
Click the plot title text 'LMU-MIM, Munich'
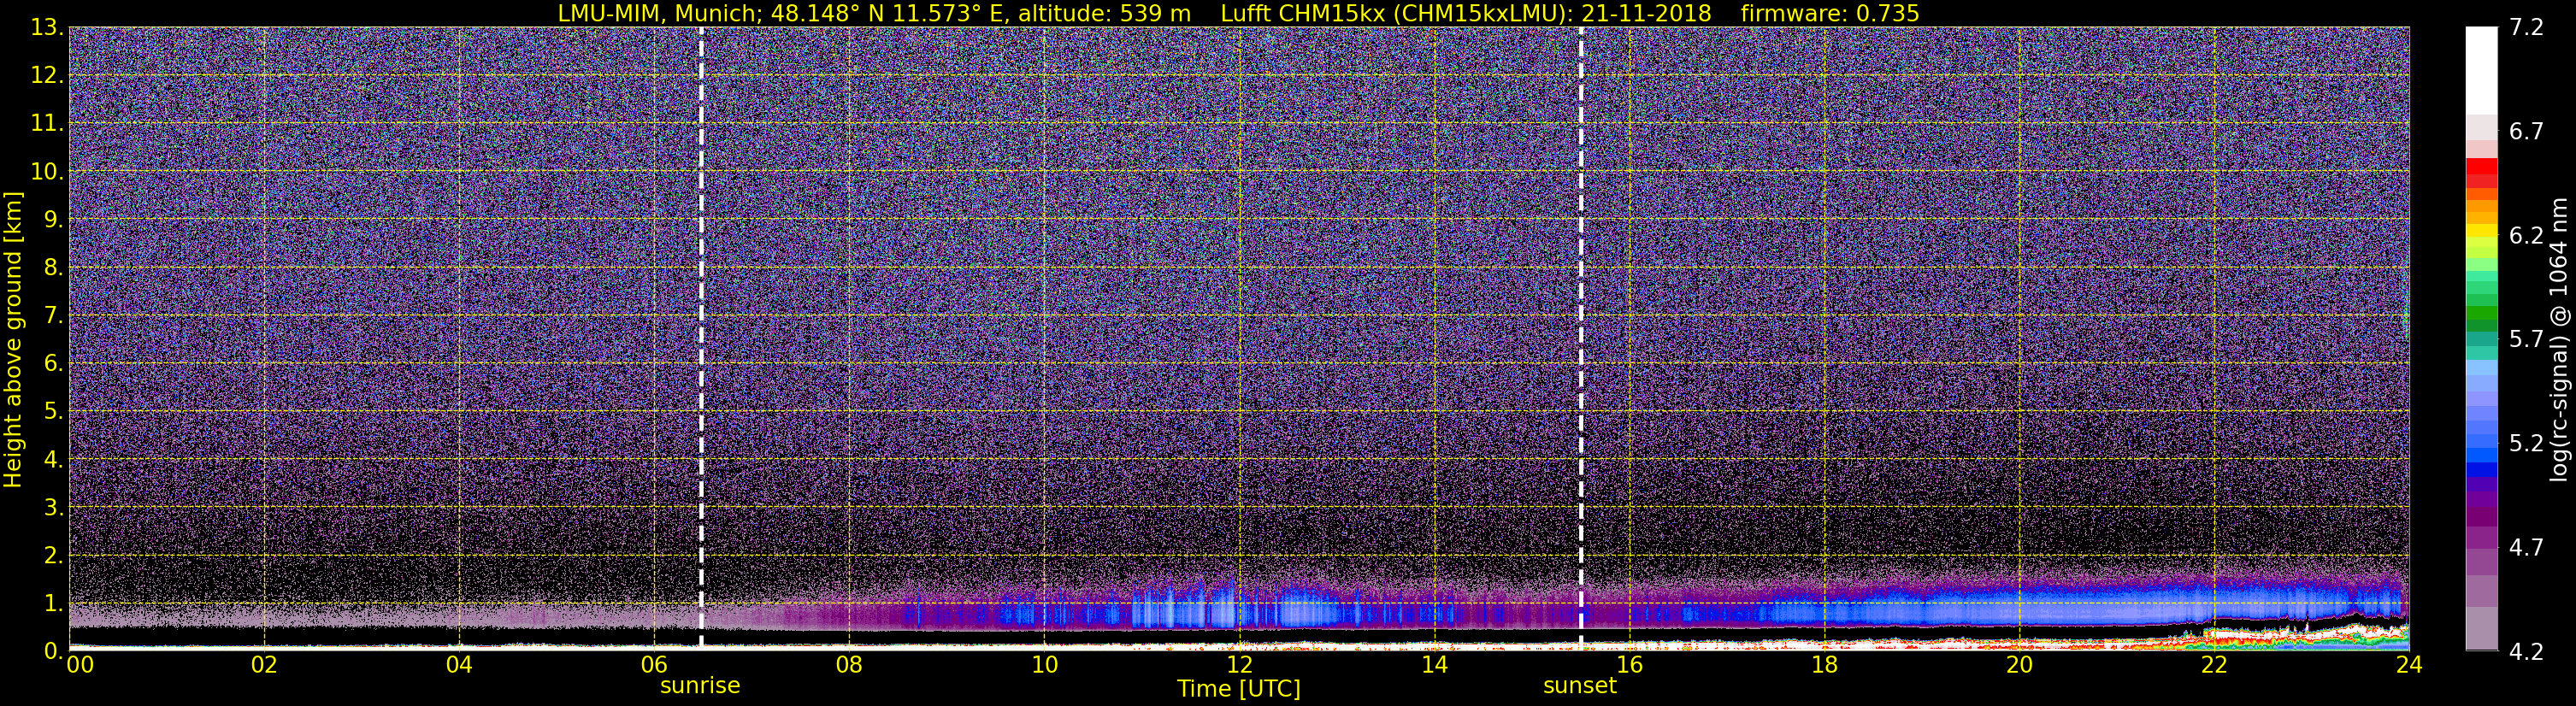[658, 13]
